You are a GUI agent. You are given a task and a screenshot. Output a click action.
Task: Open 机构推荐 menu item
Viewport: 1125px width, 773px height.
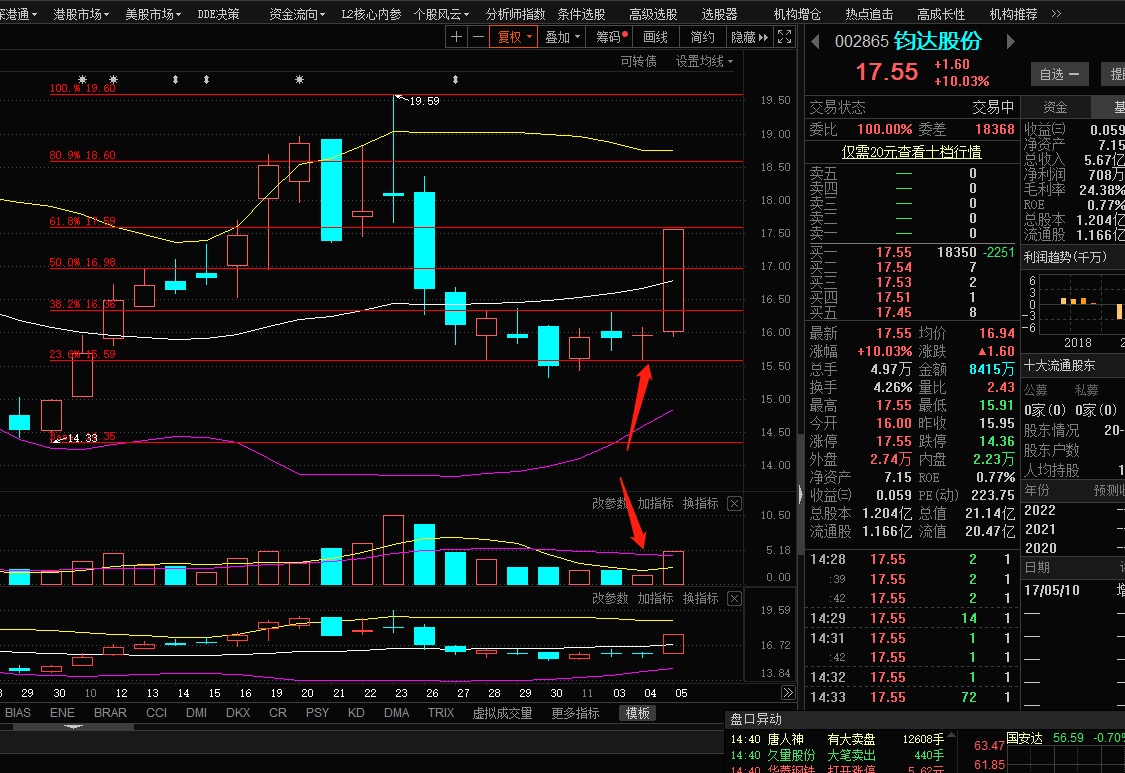tap(1013, 14)
